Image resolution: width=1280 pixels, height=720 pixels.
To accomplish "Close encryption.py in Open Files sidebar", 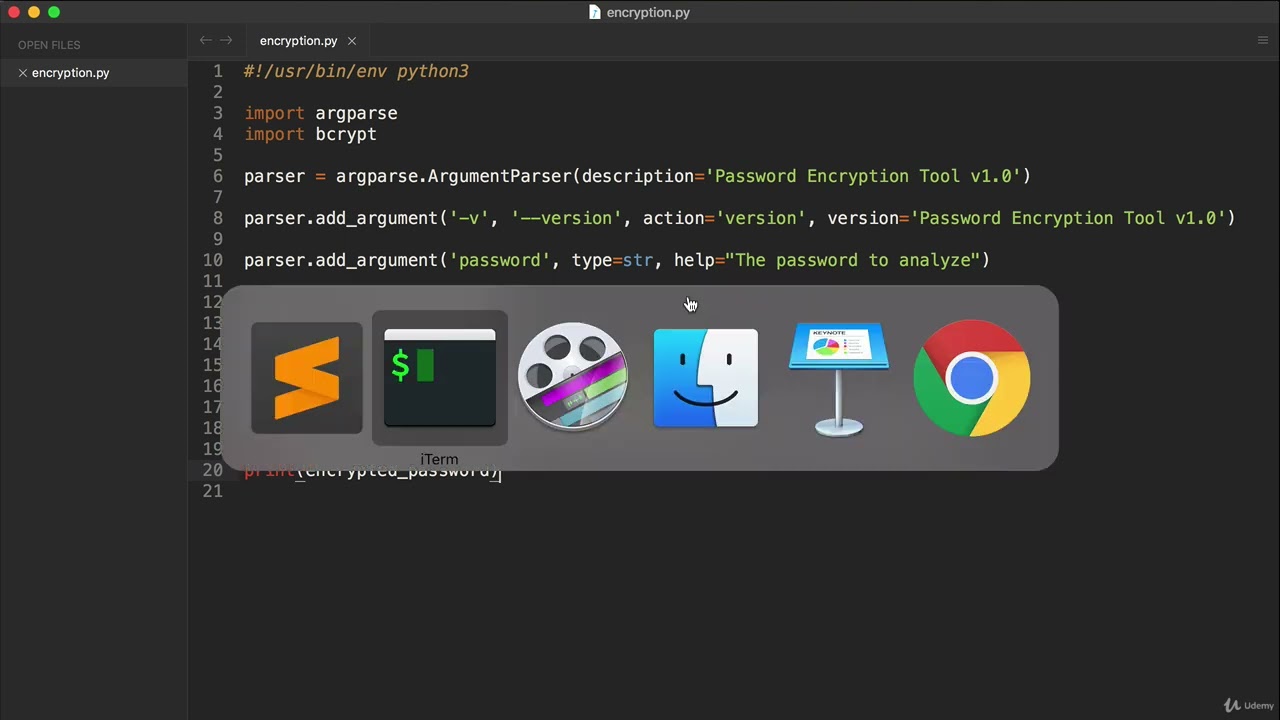I will (22, 73).
